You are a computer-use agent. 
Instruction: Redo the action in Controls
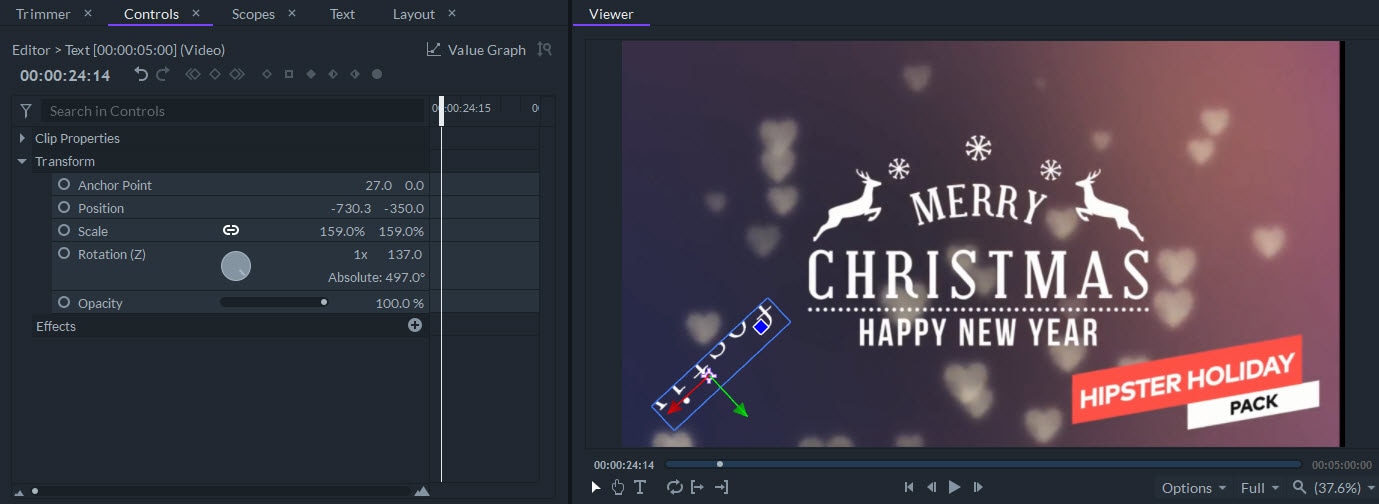(162, 74)
